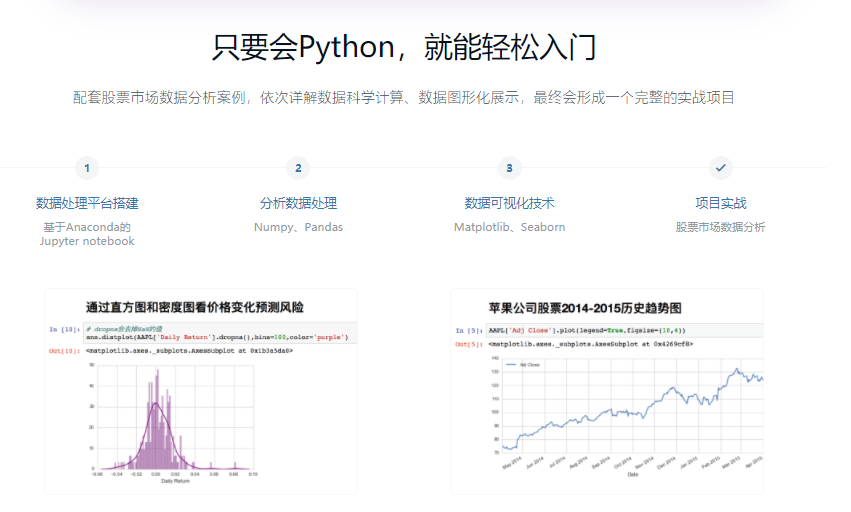This screenshot has width=851, height=512.
Task: Click the 股票市场数据分析 subtitle text
Action: (720, 227)
